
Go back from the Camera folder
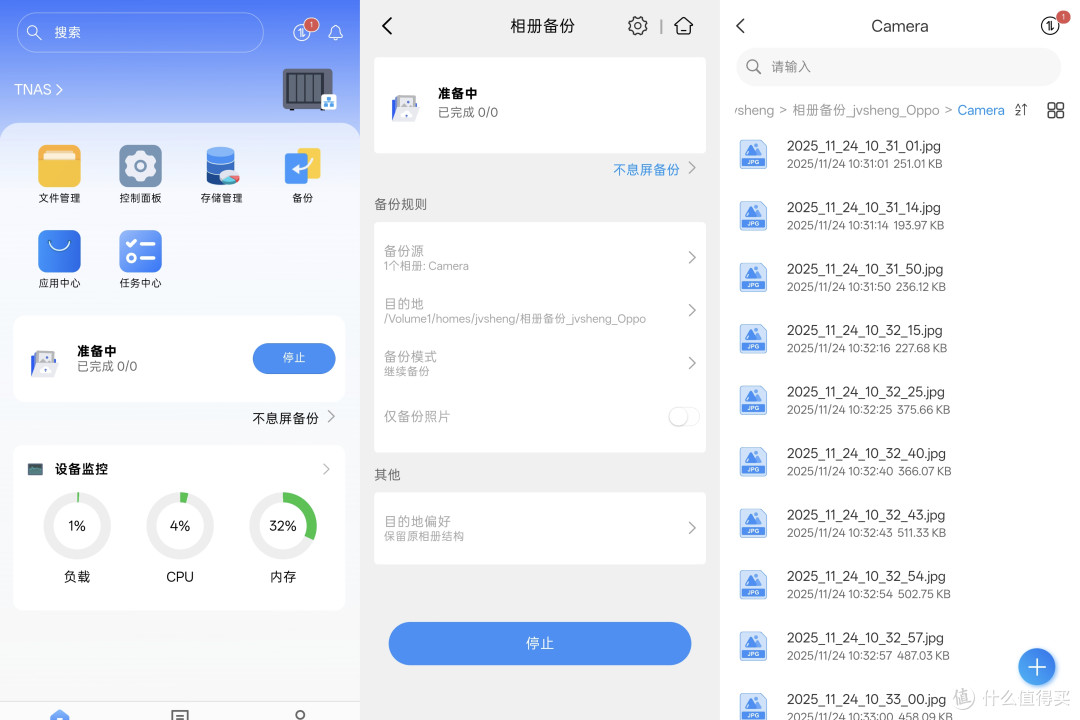pos(741,26)
